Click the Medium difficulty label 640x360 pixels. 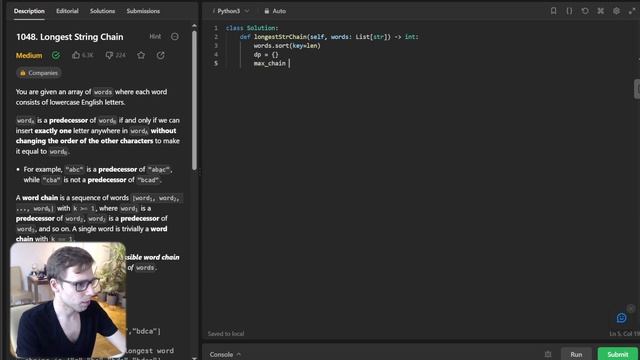[29, 55]
